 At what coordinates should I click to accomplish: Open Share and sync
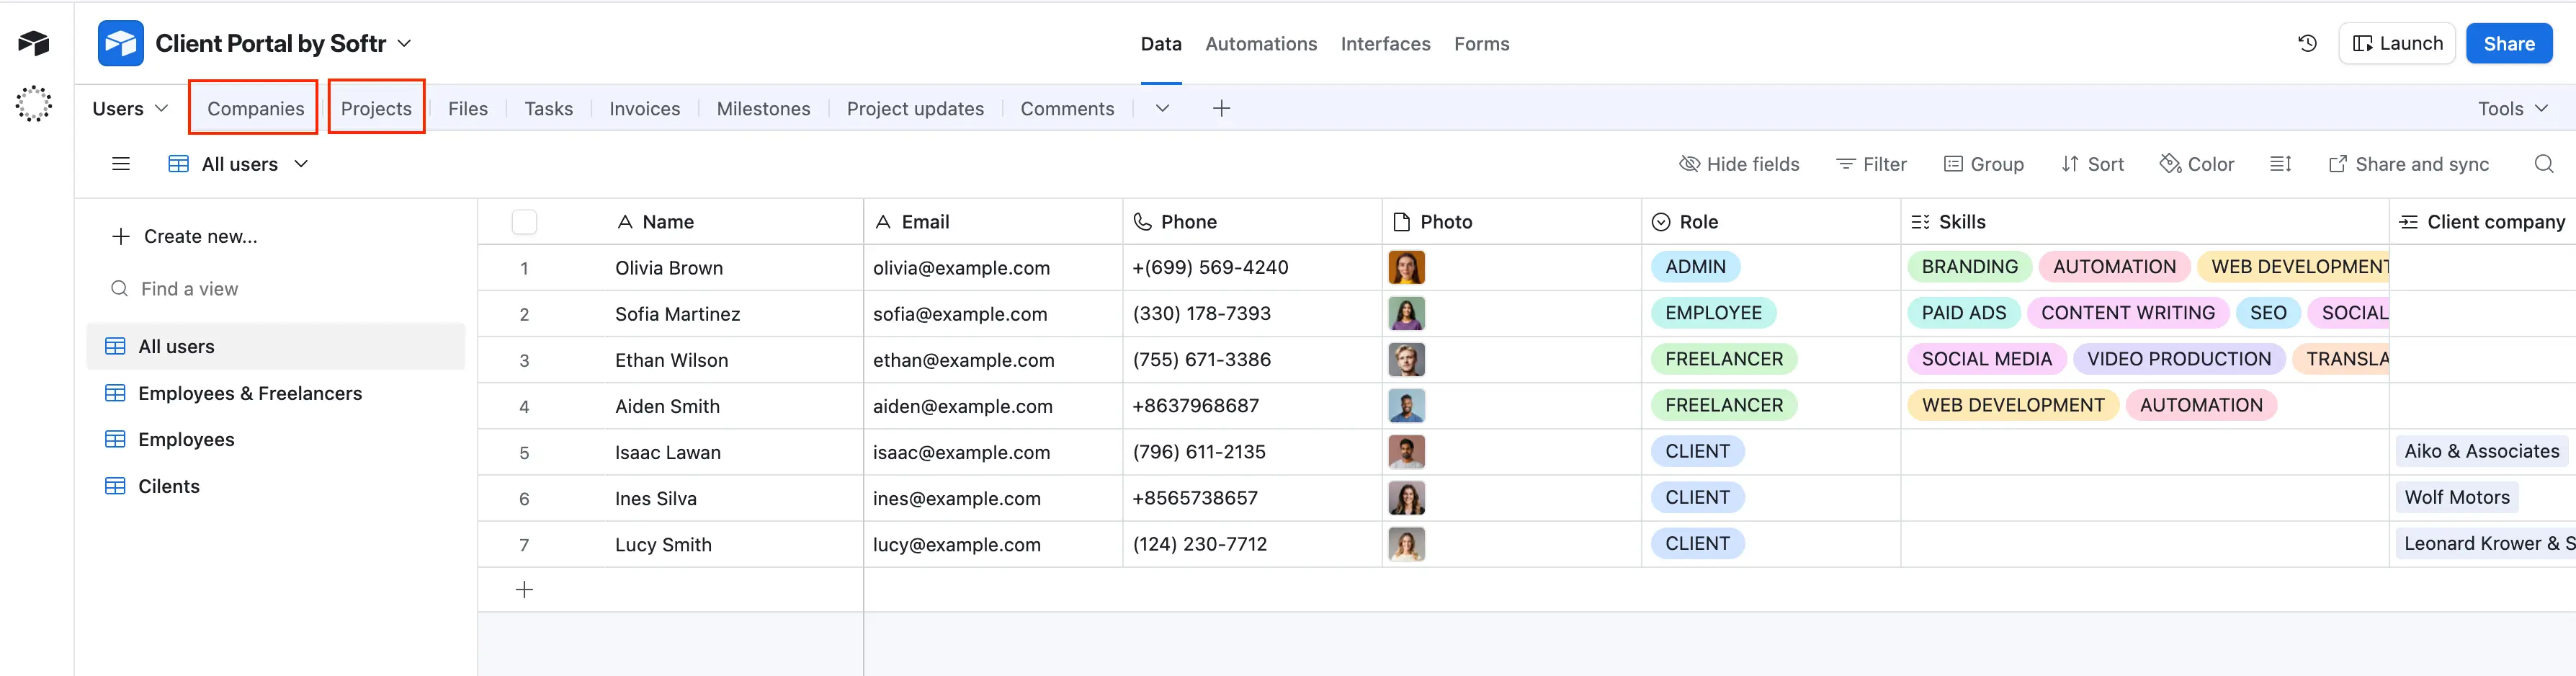coord(2409,163)
